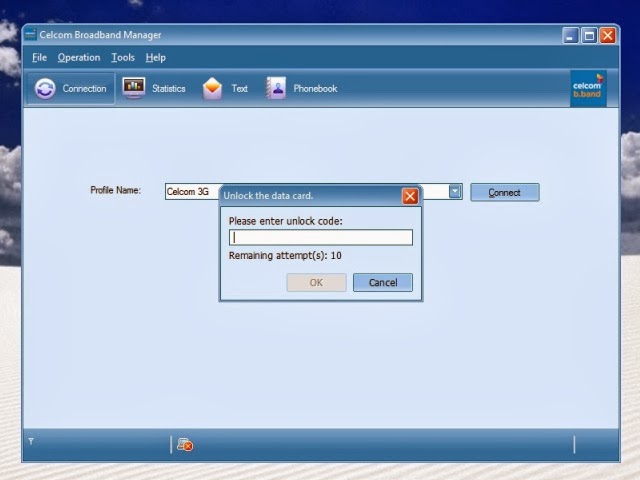Click the OK button in unlock dialog
Image resolution: width=640 pixels, height=480 pixels.
click(316, 282)
